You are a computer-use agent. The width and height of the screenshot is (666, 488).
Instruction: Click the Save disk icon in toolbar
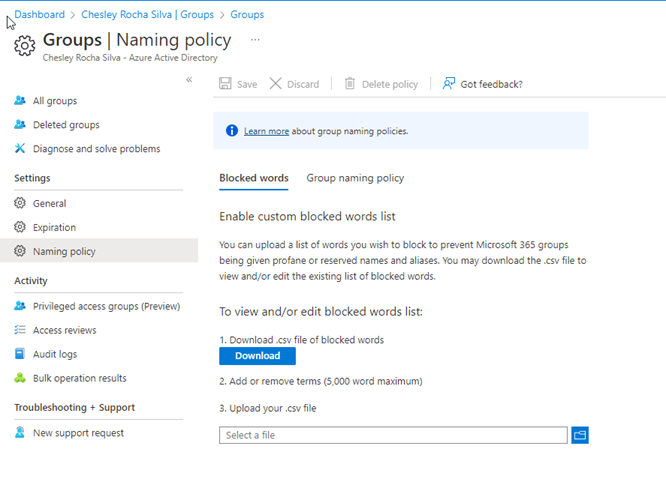click(226, 84)
